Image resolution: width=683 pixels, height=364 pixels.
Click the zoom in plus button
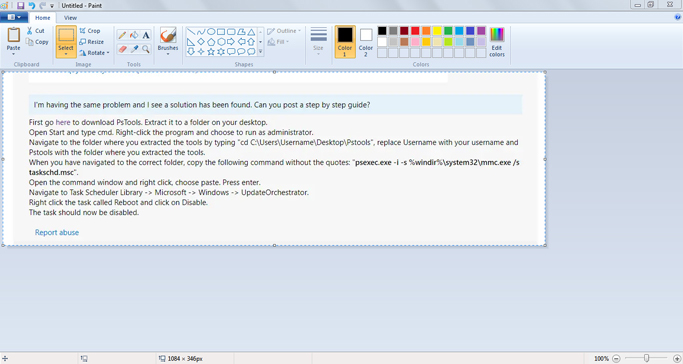[x=676, y=358]
